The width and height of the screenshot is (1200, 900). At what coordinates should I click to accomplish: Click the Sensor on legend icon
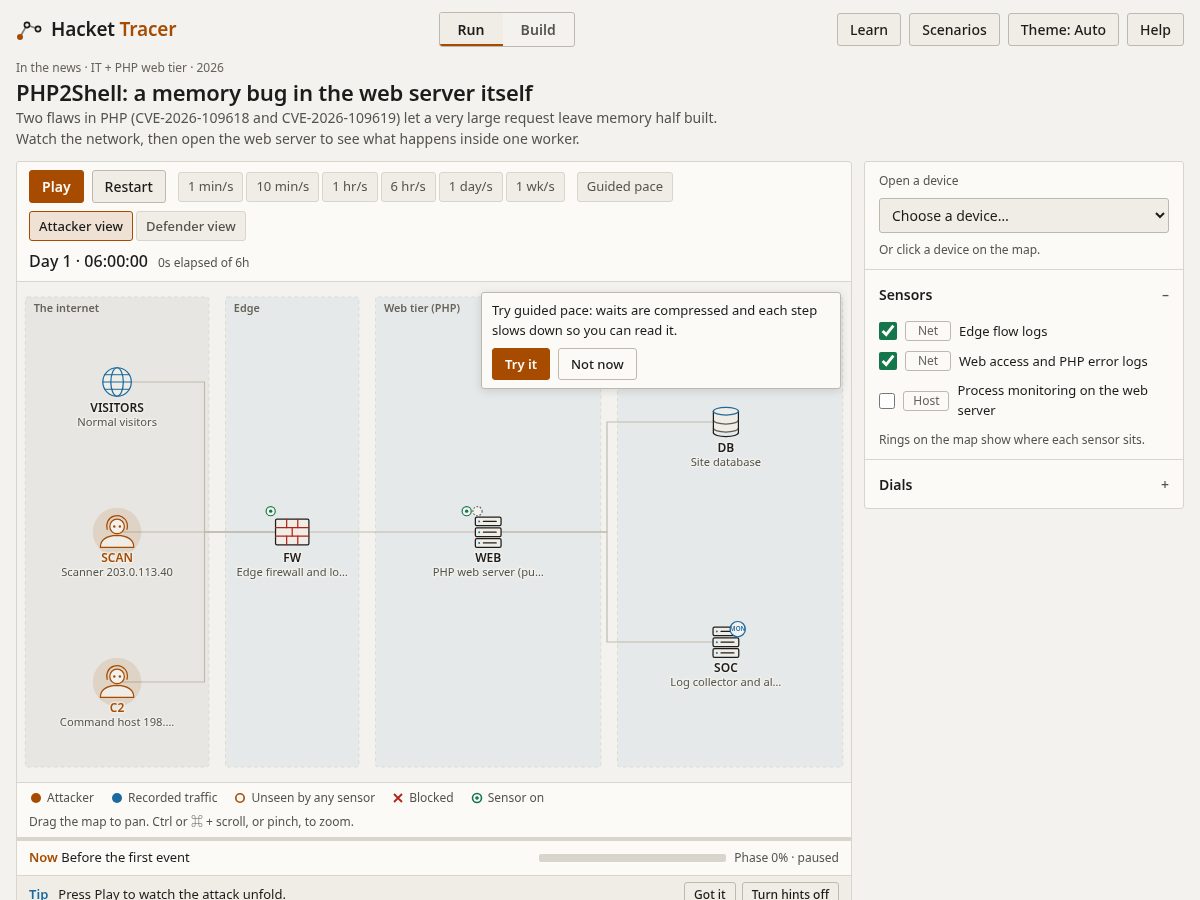tap(477, 798)
